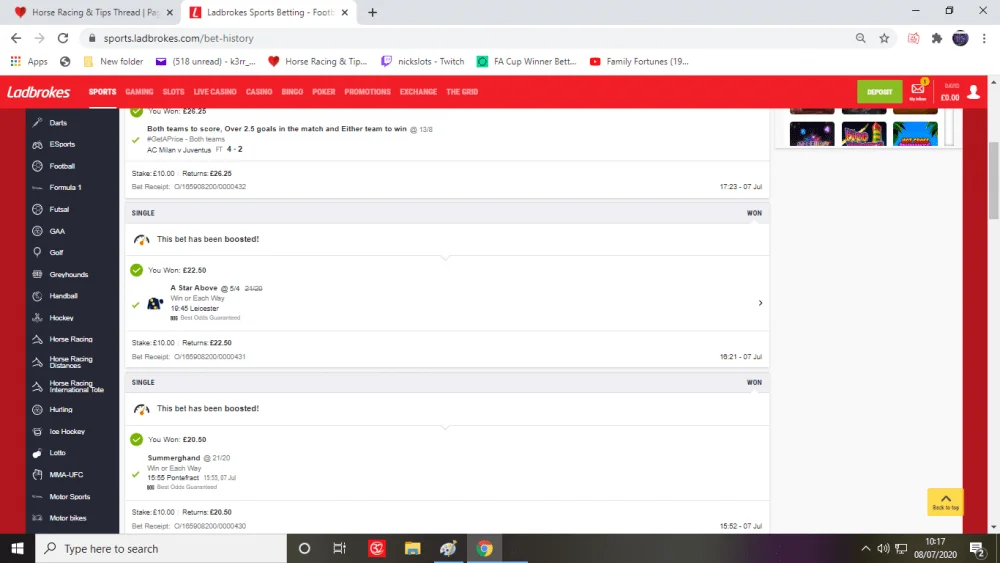Viewport: 1000px width, 563px height.
Task: Open notification center icon
Action: (977, 548)
